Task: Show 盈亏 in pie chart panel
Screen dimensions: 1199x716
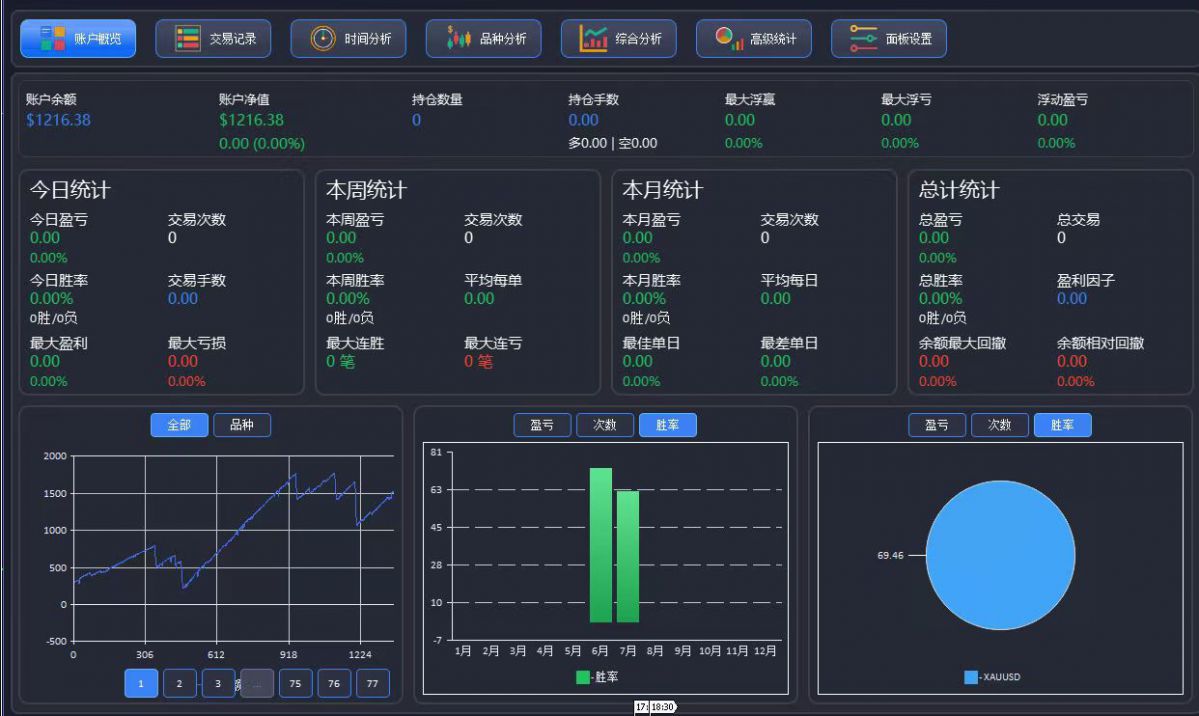Action: pyautogui.click(x=937, y=425)
